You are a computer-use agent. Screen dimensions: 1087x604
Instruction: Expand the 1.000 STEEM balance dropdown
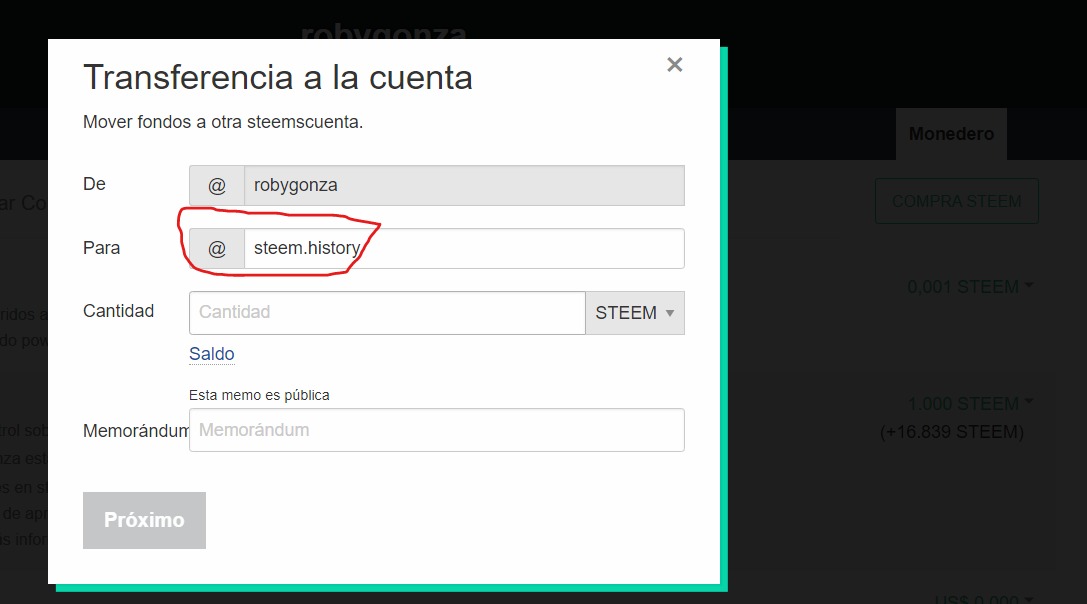[x=971, y=403]
